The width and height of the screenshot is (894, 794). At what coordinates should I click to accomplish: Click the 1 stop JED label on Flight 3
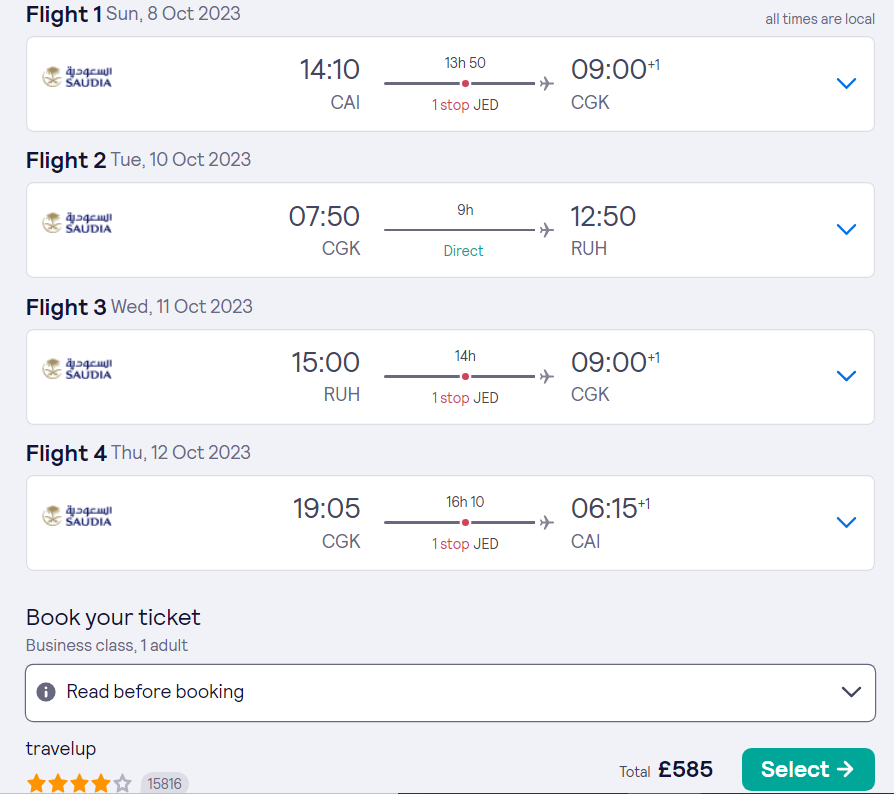pos(465,398)
